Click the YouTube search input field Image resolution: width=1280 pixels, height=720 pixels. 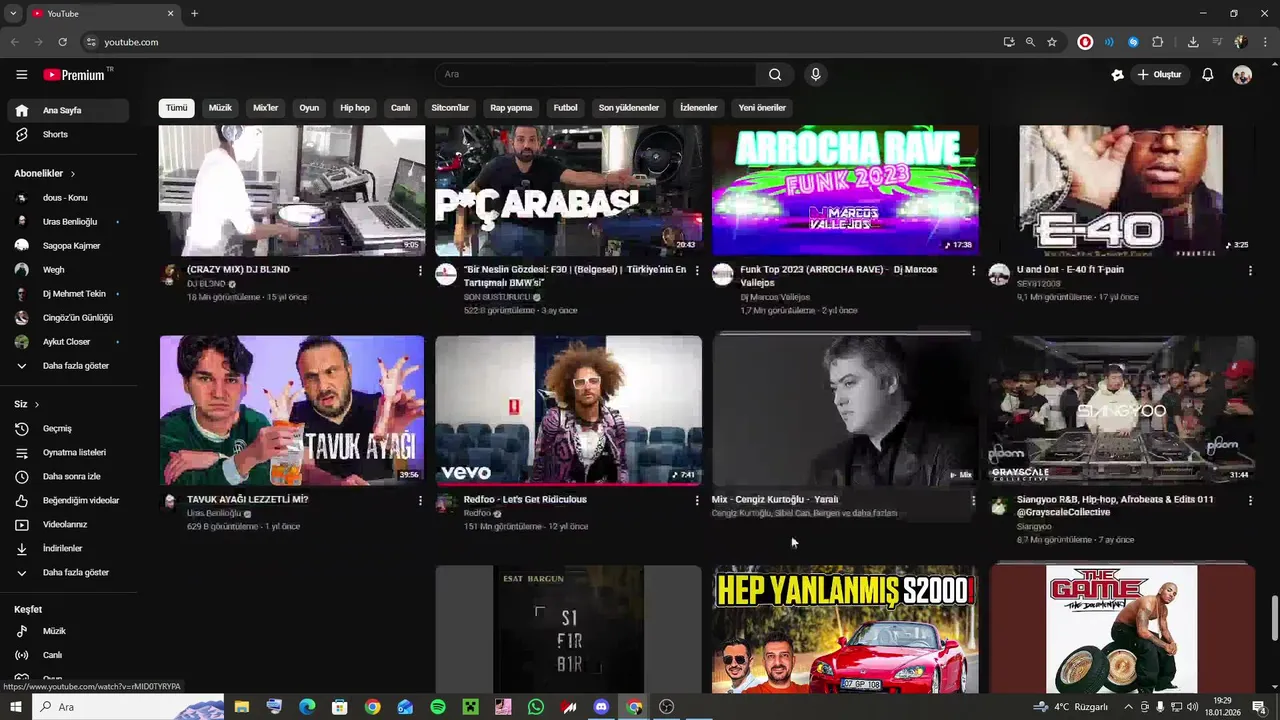click(x=595, y=74)
